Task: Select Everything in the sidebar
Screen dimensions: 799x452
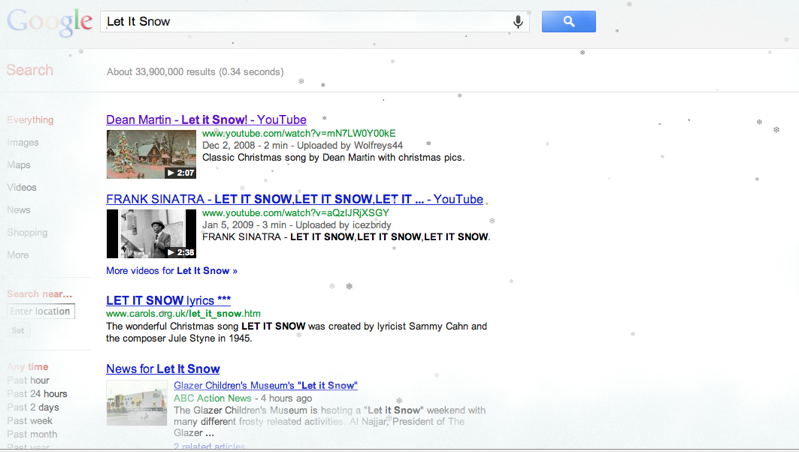Action: (x=30, y=120)
